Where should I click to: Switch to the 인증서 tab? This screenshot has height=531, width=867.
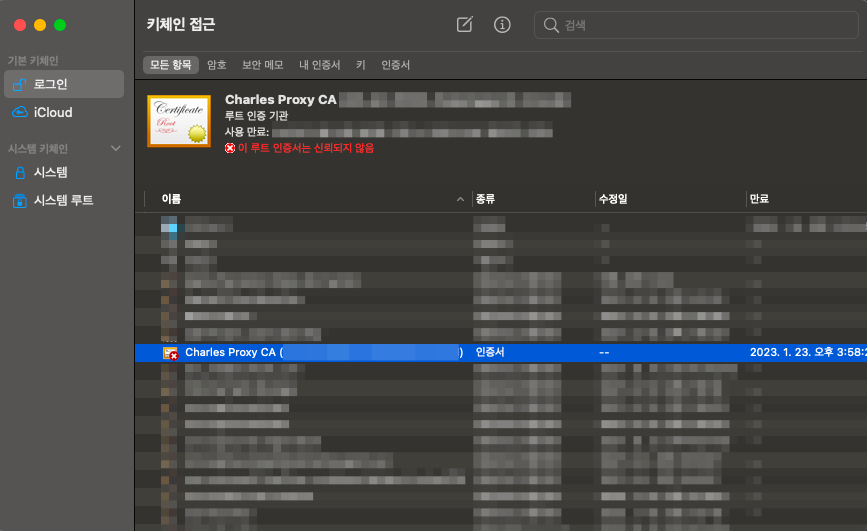[x=395, y=65]
